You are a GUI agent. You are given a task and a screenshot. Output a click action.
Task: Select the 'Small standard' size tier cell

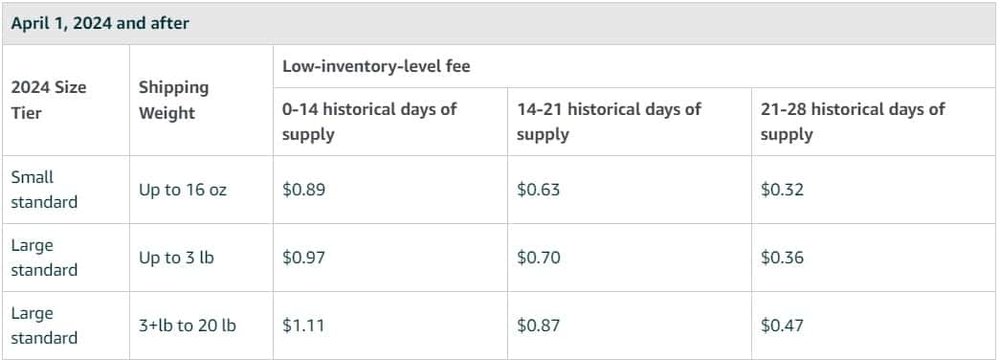[x=44, y=189]
